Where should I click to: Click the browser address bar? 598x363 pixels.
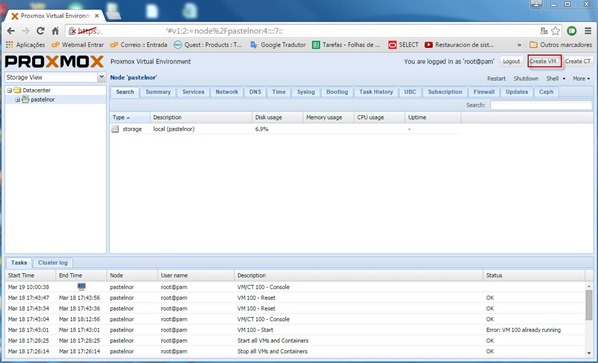[x=301, y=31]
